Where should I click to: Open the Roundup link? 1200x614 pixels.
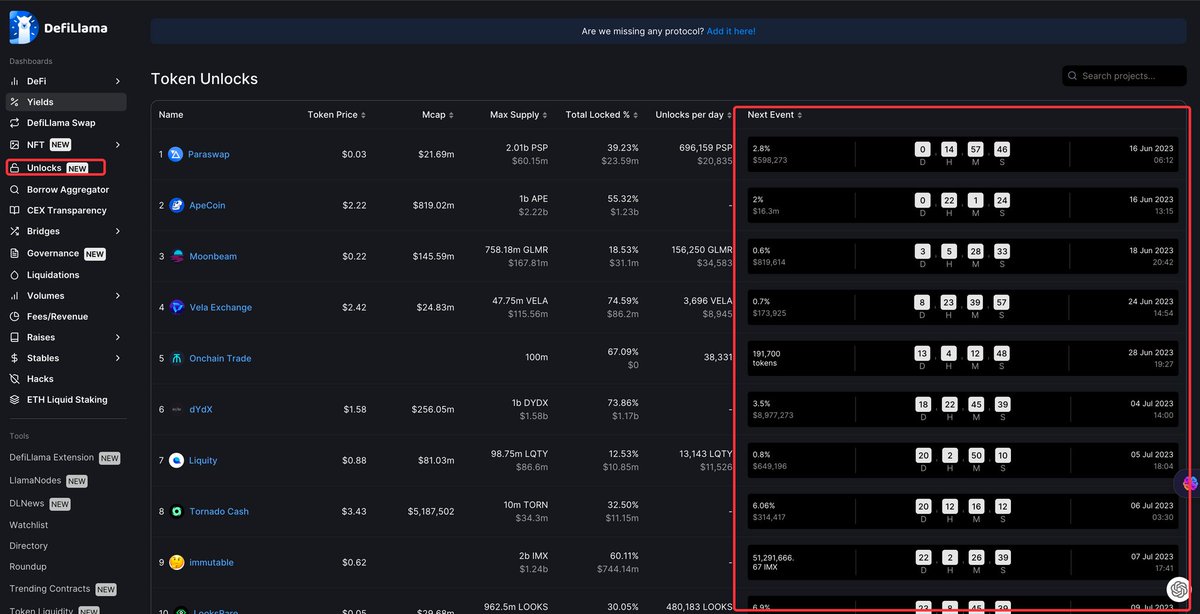pyautogui.click(x=29, y=567)
